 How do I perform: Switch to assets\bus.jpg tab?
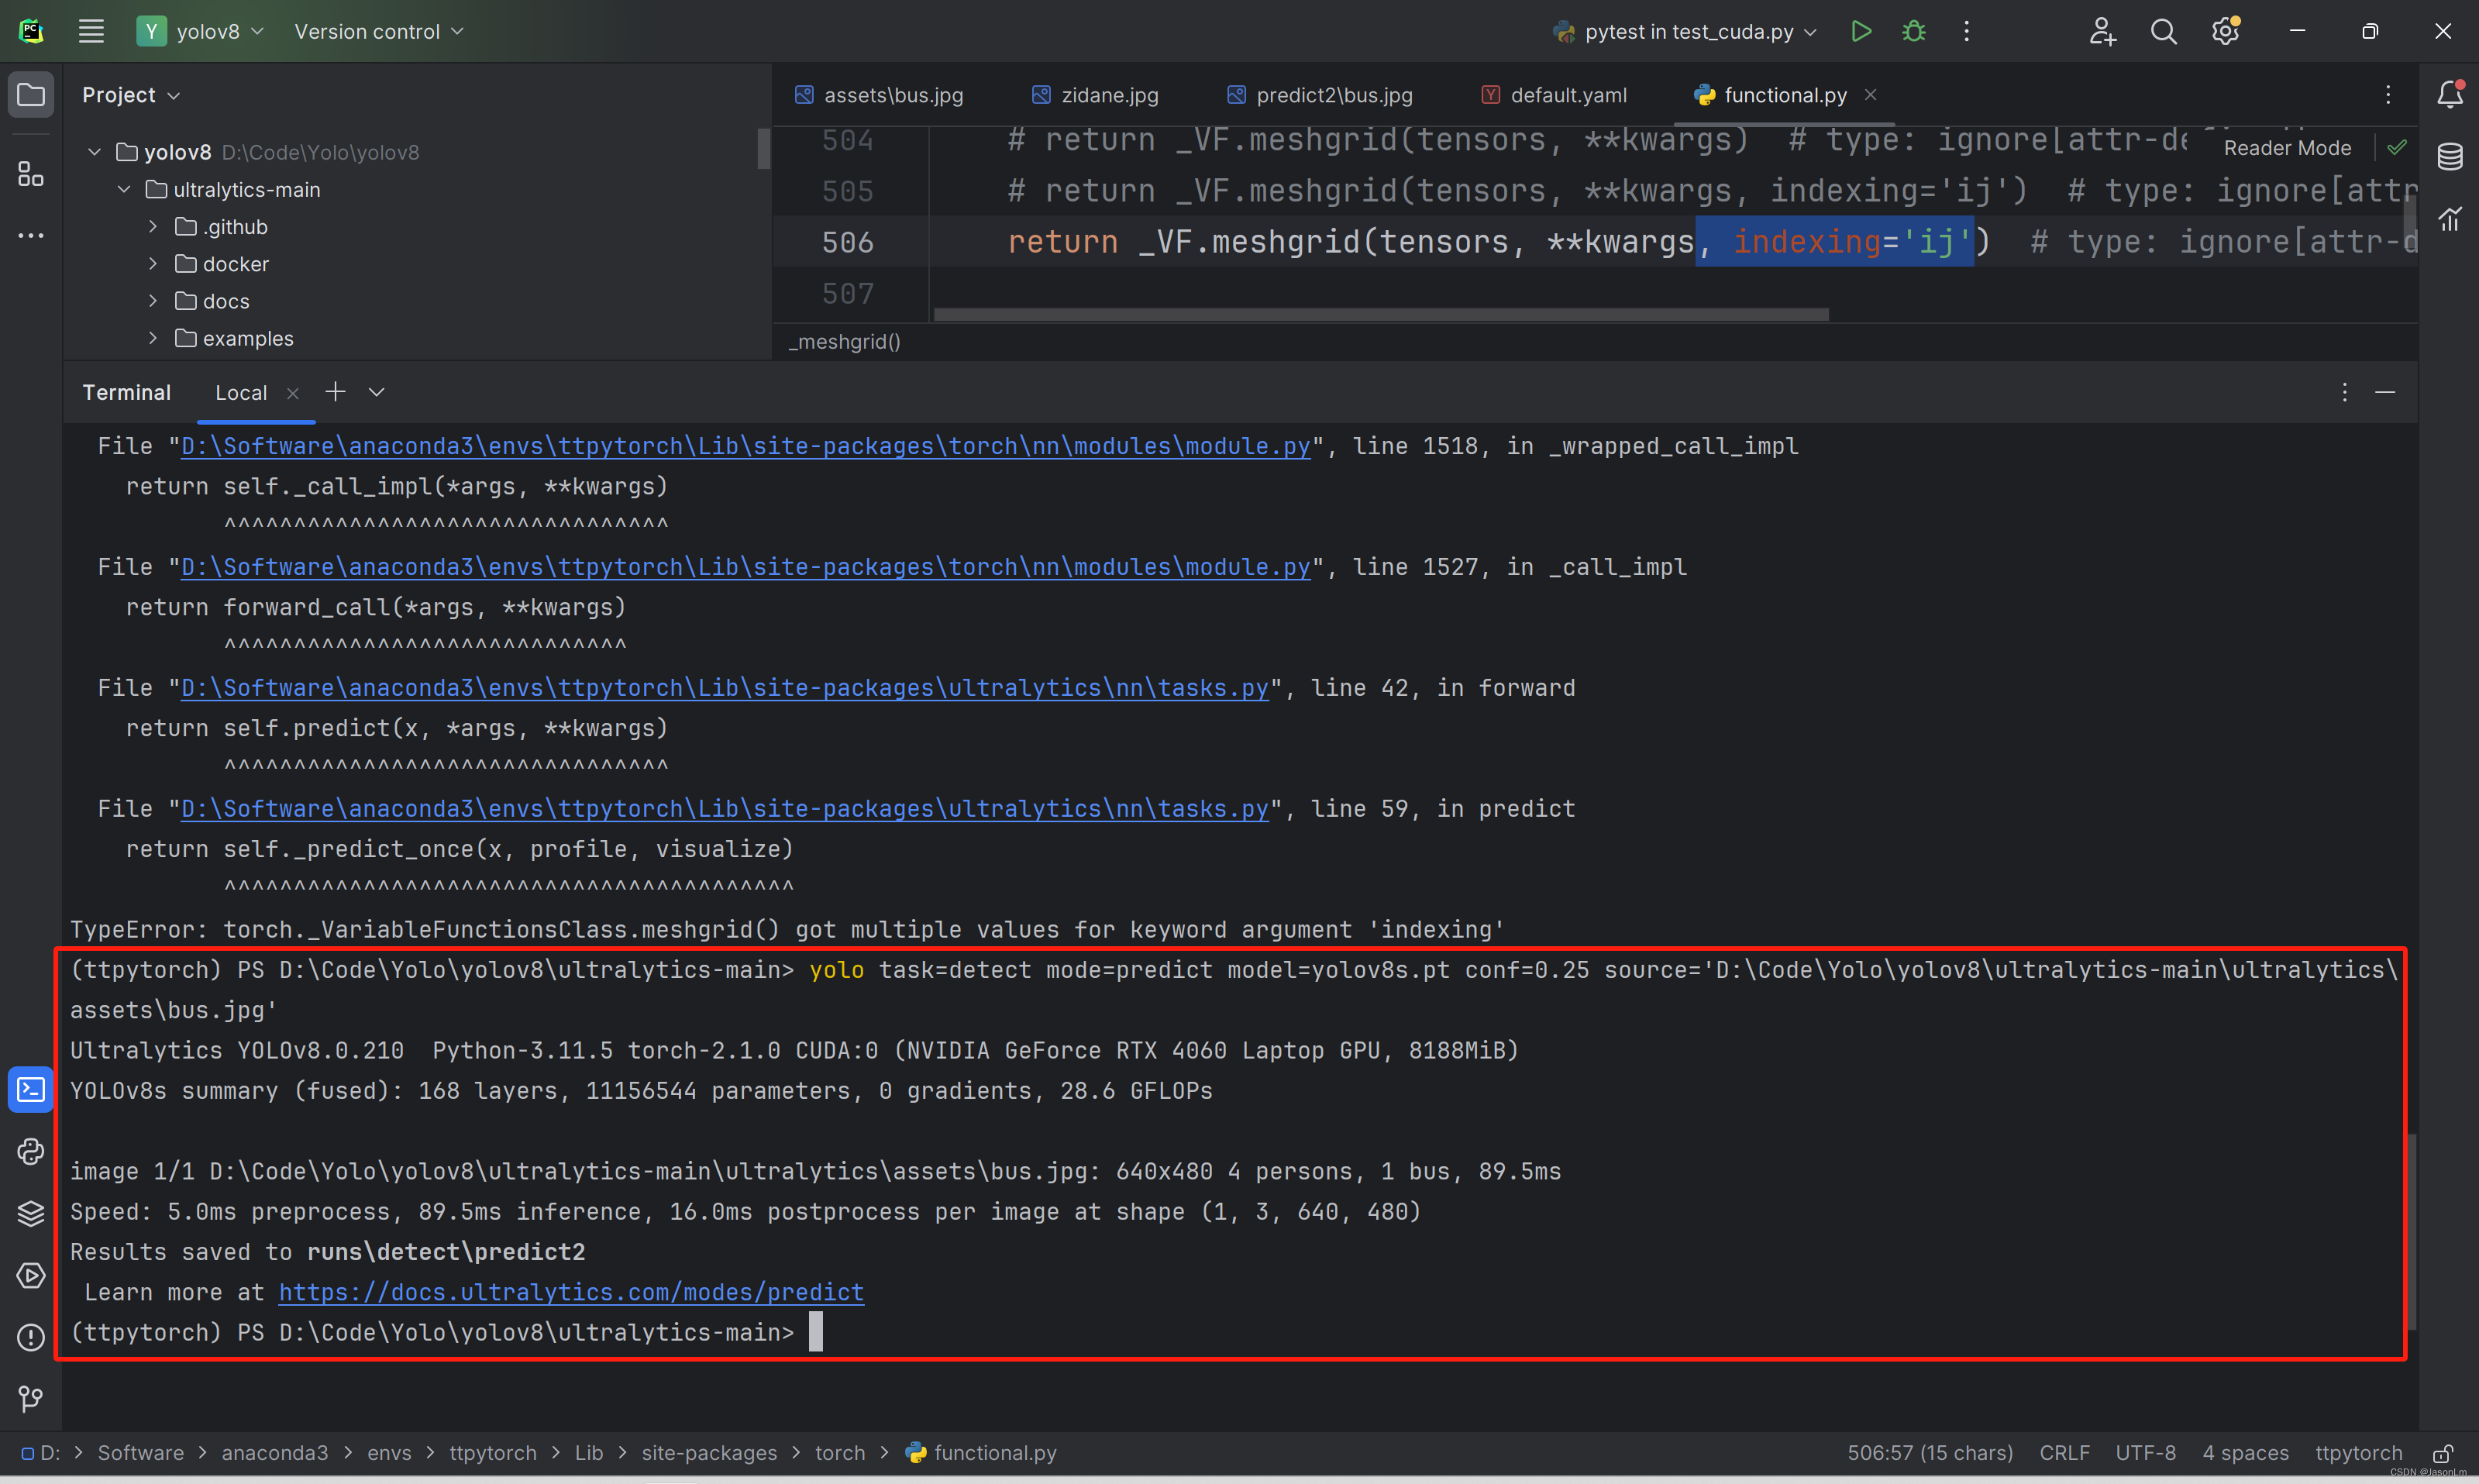coord(879,95)
